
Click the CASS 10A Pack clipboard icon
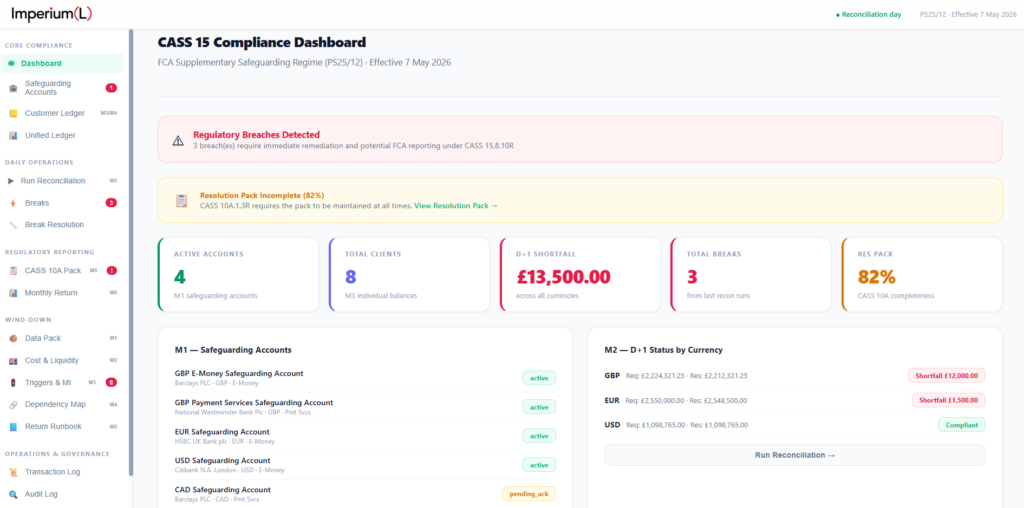[x=13, y=270]
